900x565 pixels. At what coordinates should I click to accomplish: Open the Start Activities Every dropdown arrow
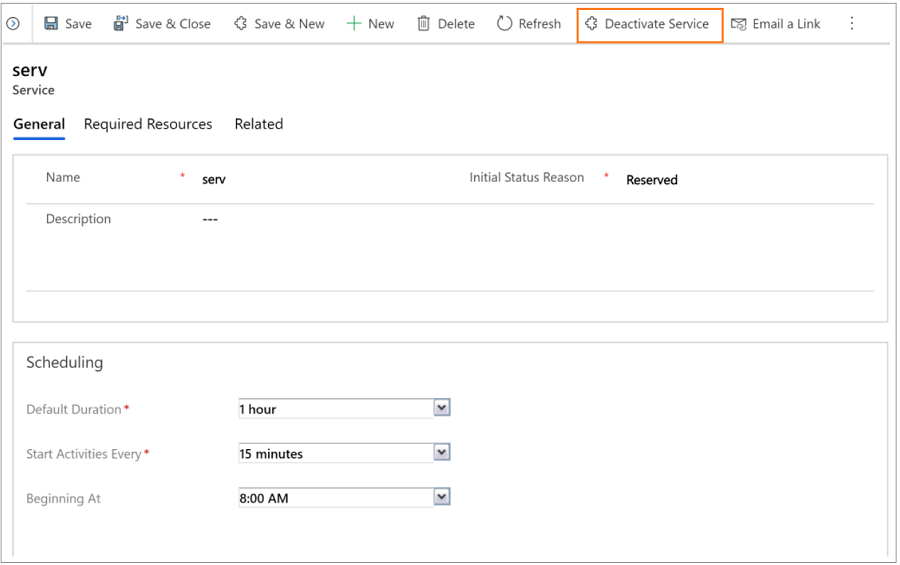(441, 452)
